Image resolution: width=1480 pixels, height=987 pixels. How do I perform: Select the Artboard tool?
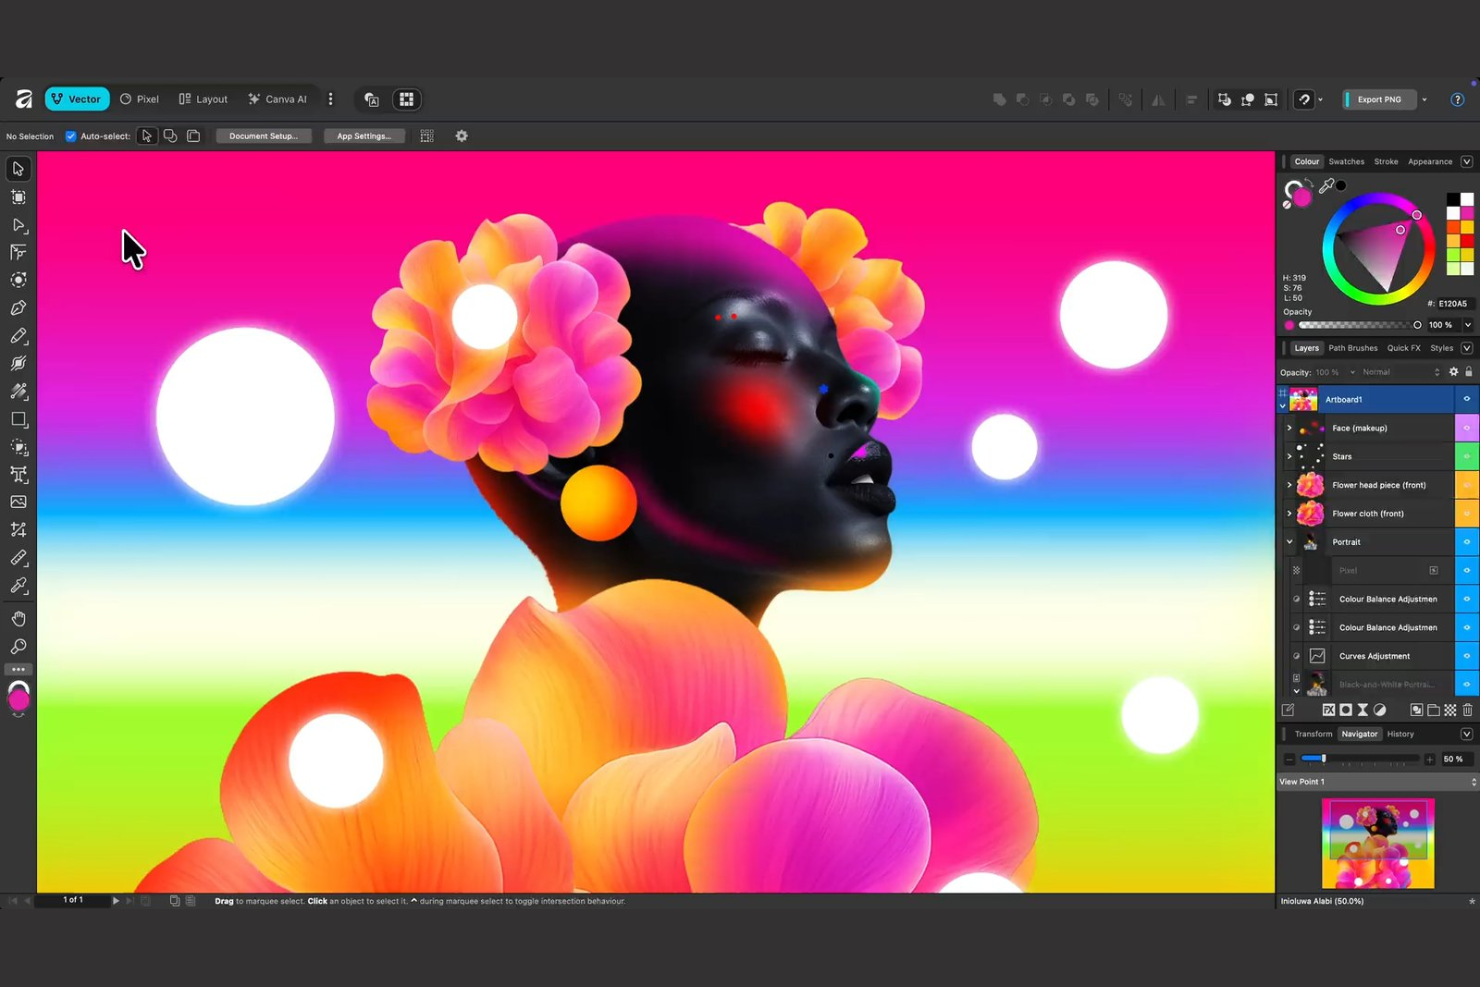tap(18, 197)
